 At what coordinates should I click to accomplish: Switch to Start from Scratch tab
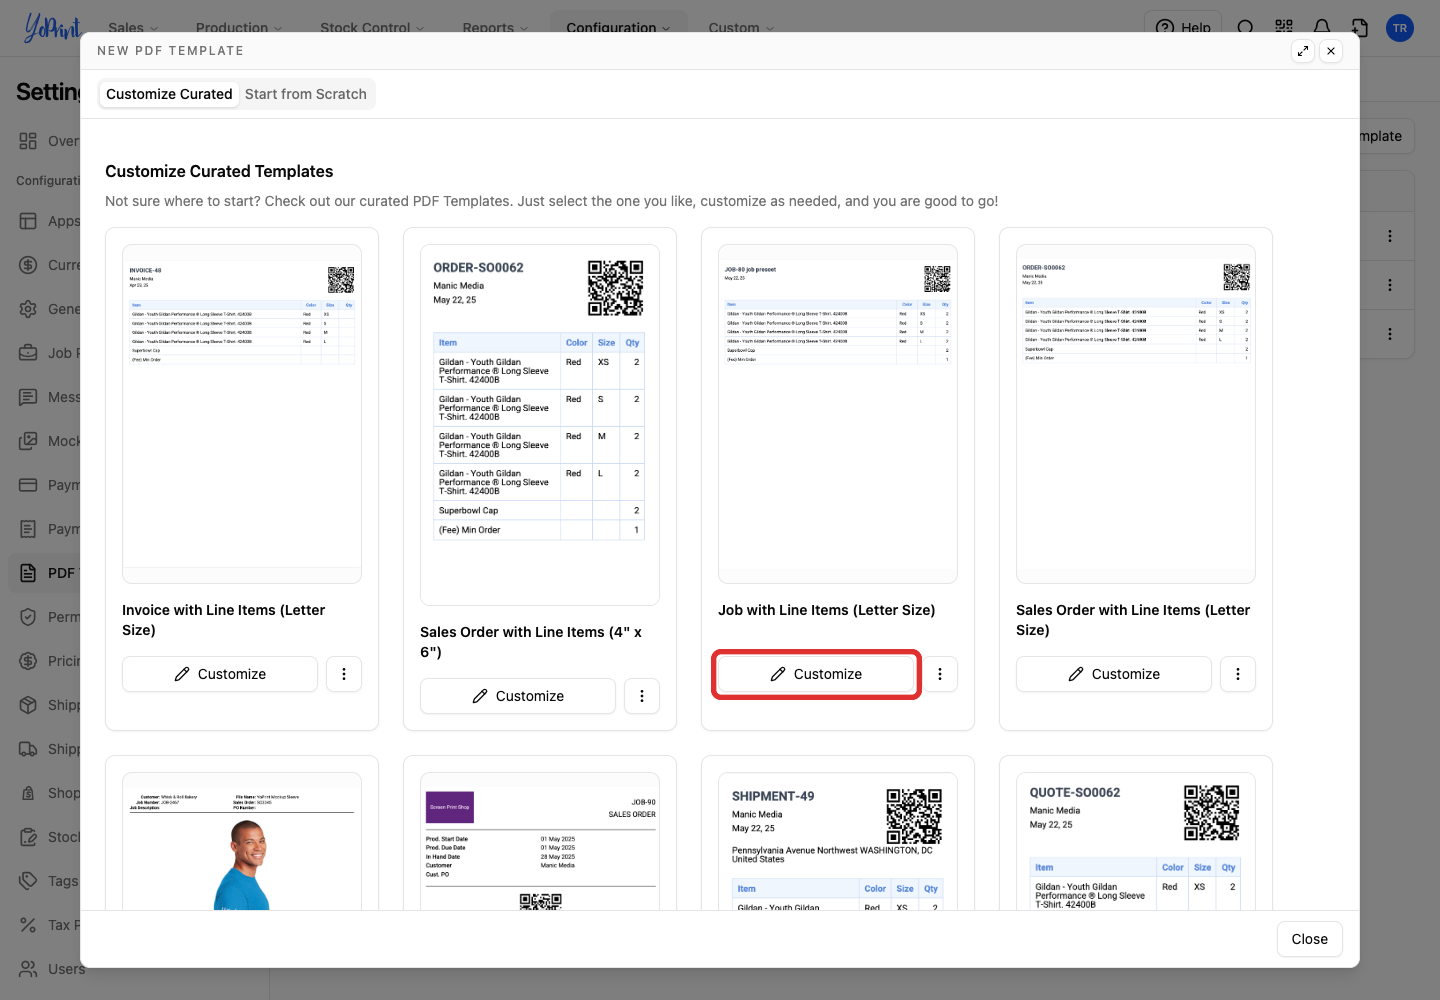(306, 94)
